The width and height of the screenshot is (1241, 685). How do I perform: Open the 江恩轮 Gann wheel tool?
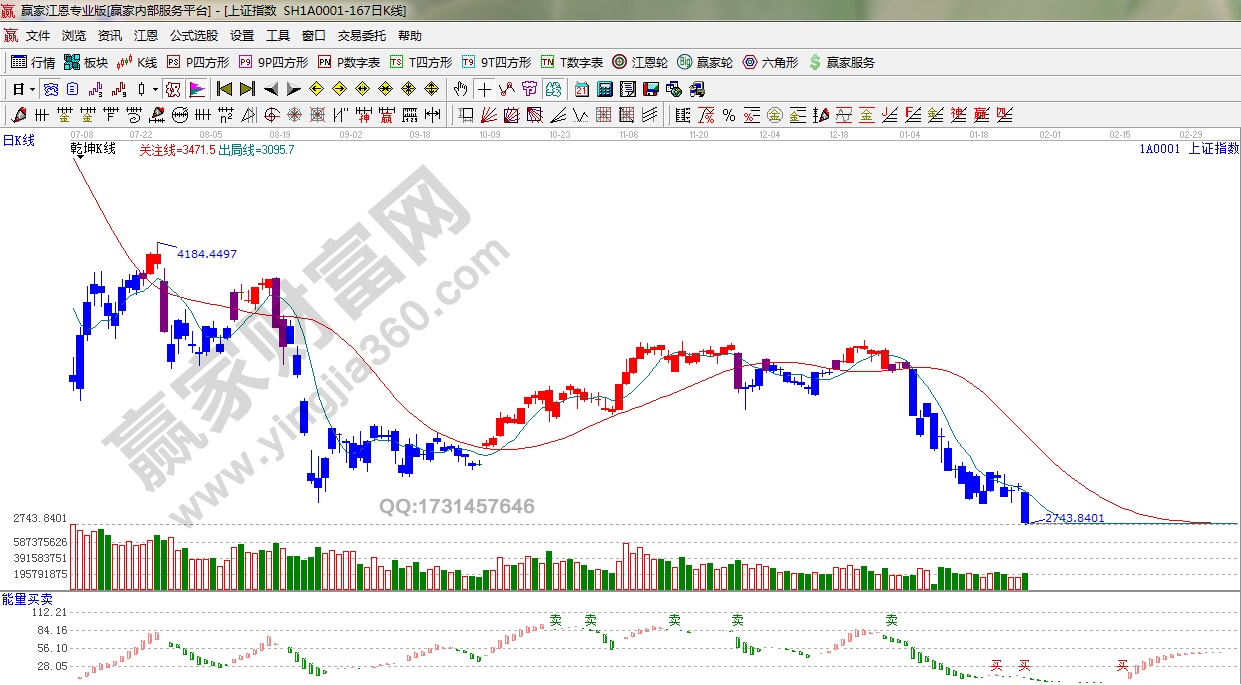[x=640, y=62]
